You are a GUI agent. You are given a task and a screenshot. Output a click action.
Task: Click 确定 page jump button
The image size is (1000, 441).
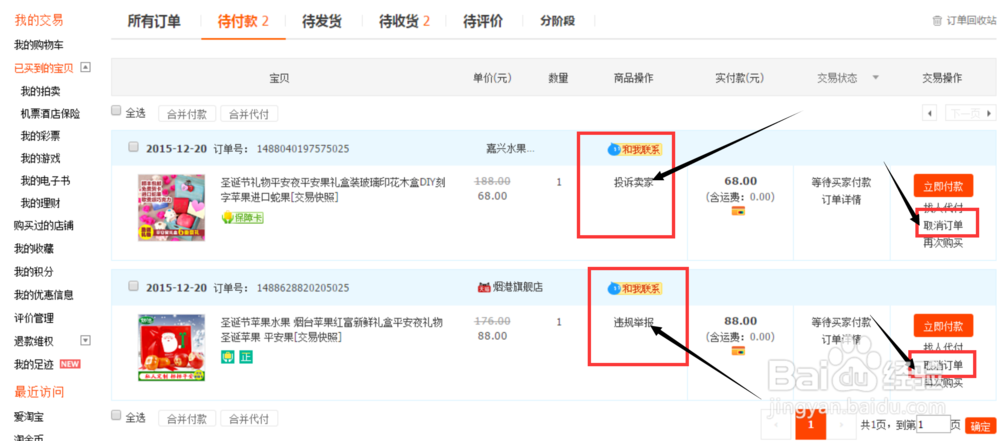pos(980,426)
